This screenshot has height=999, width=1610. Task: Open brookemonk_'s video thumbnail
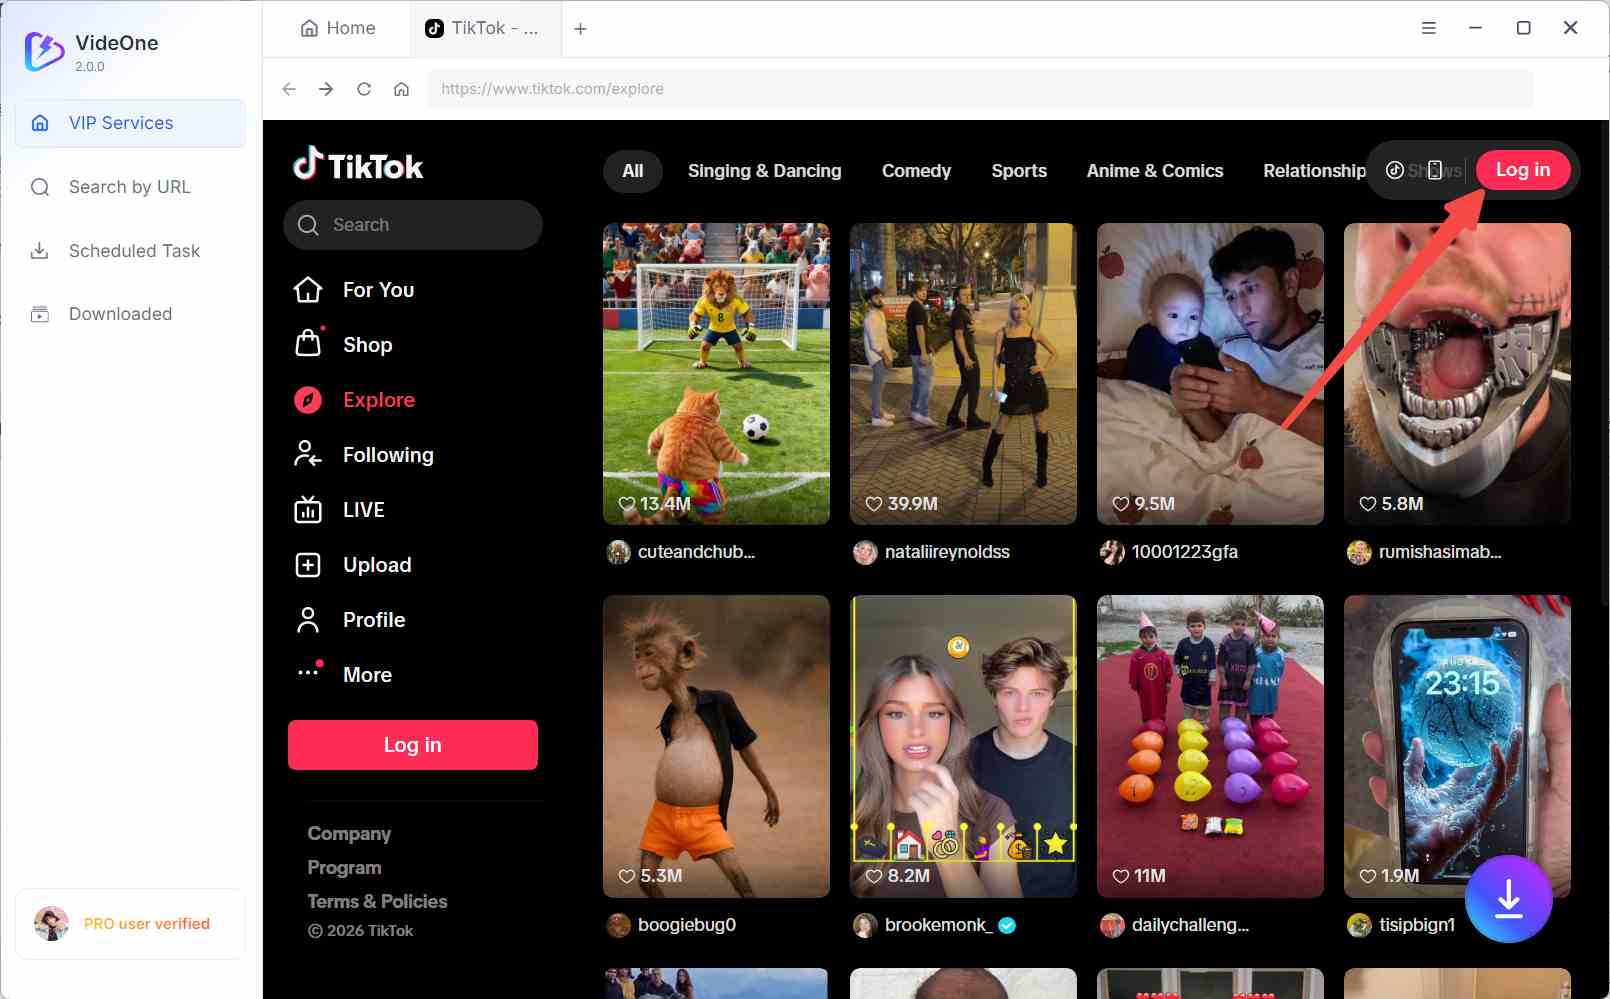tap(962, 746)
